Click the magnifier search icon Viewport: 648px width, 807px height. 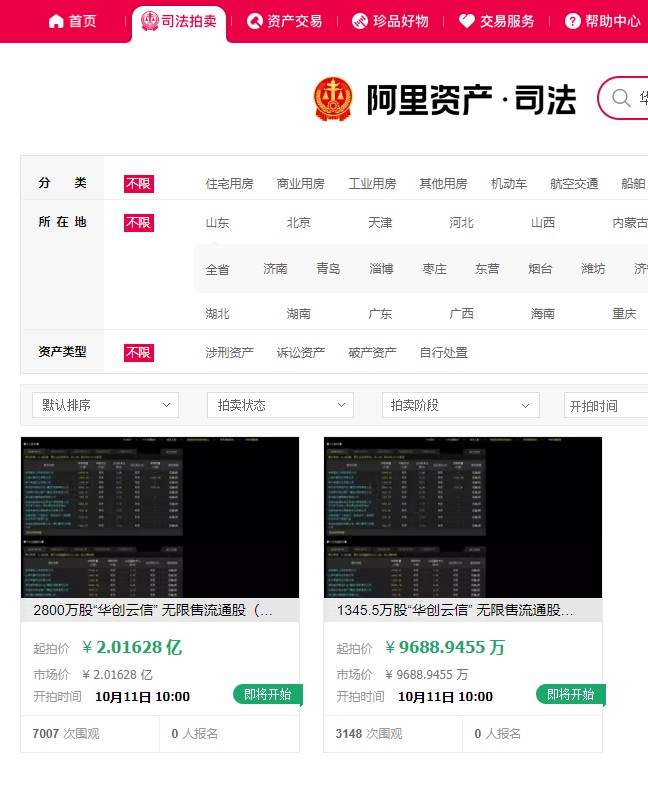[621, 97]
